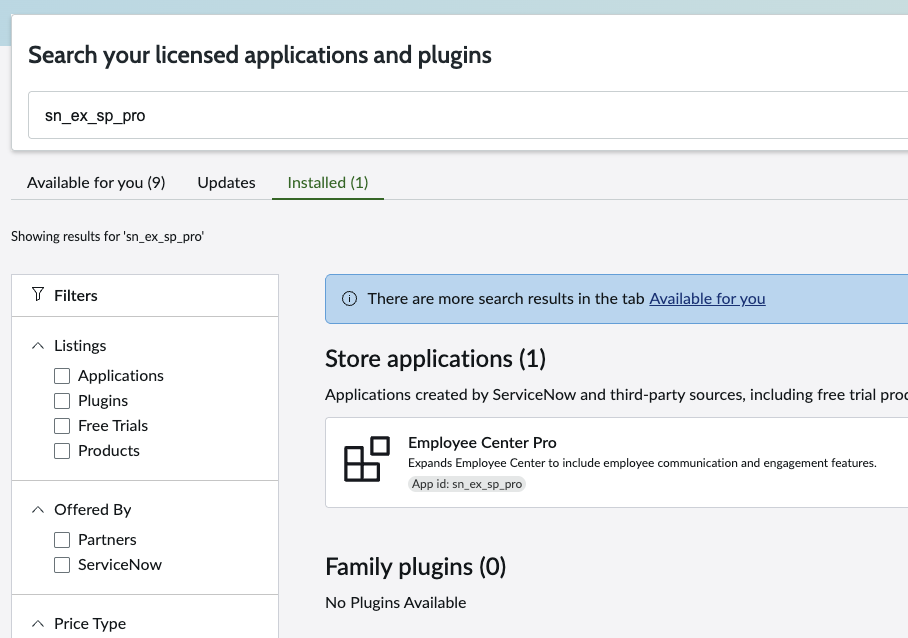Viewport: 908px width, 638px height.
Task: Click the Store applications (1) heading
Action: (x=435, y=359)
